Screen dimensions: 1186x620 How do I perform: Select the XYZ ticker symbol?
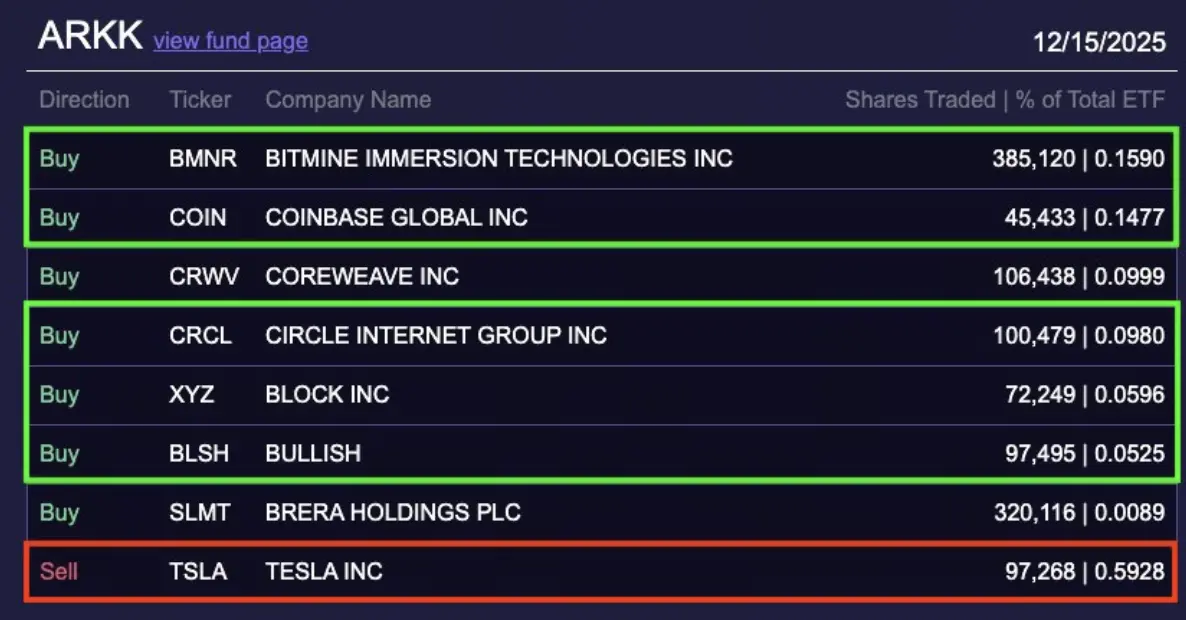[191, 394]
